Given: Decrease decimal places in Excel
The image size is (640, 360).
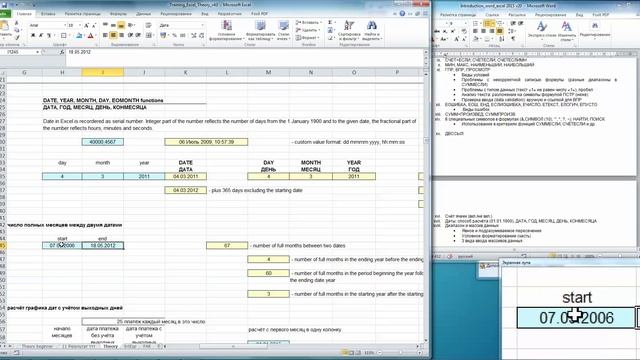Looking at the screenshot, I should [201, 36].
